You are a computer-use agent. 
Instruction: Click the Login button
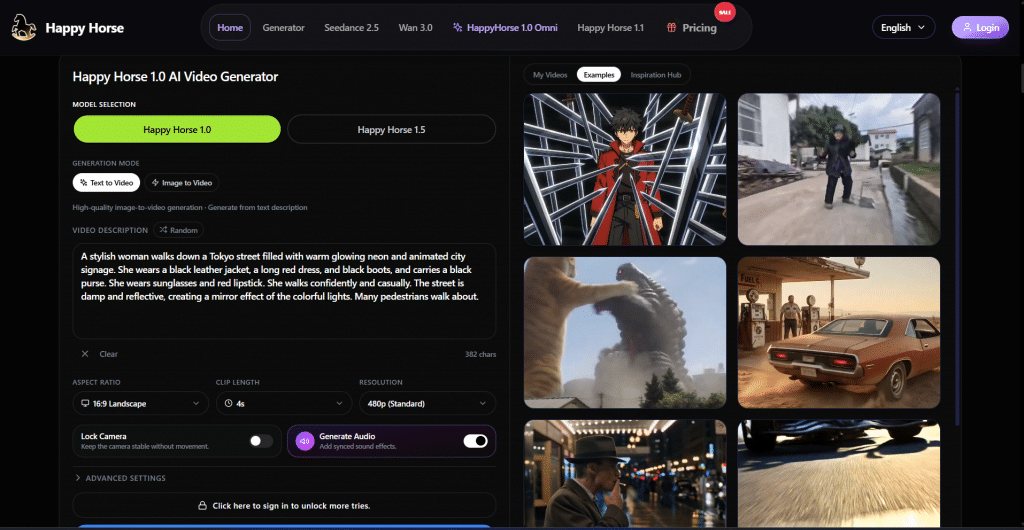[x=980, y=27]
